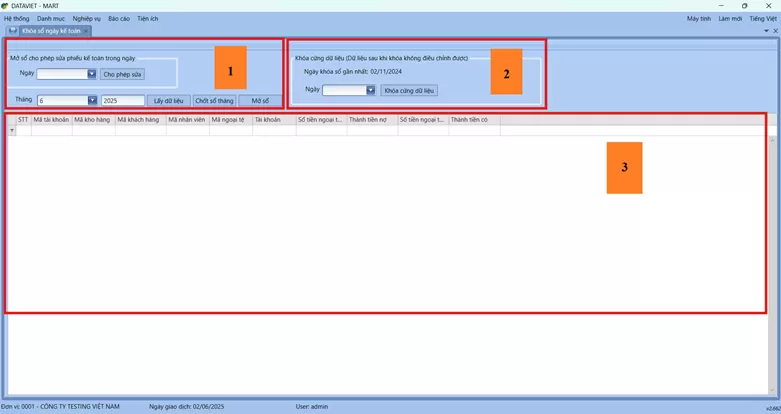Click the vertical scrollbar of the grid
Screen dimensions: 781x414
[x=772, y=264]
